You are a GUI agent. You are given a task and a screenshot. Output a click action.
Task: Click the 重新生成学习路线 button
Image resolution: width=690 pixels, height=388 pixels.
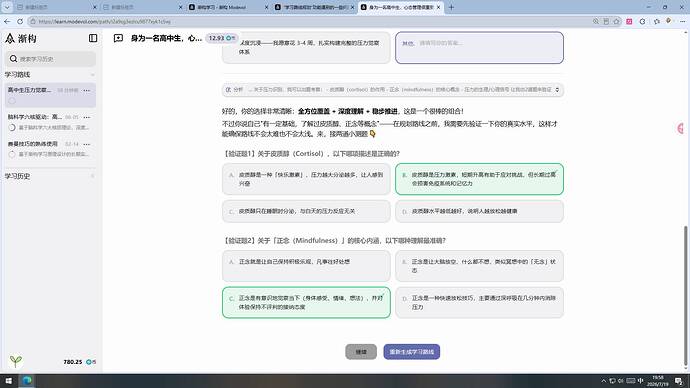tap(411, 352)
